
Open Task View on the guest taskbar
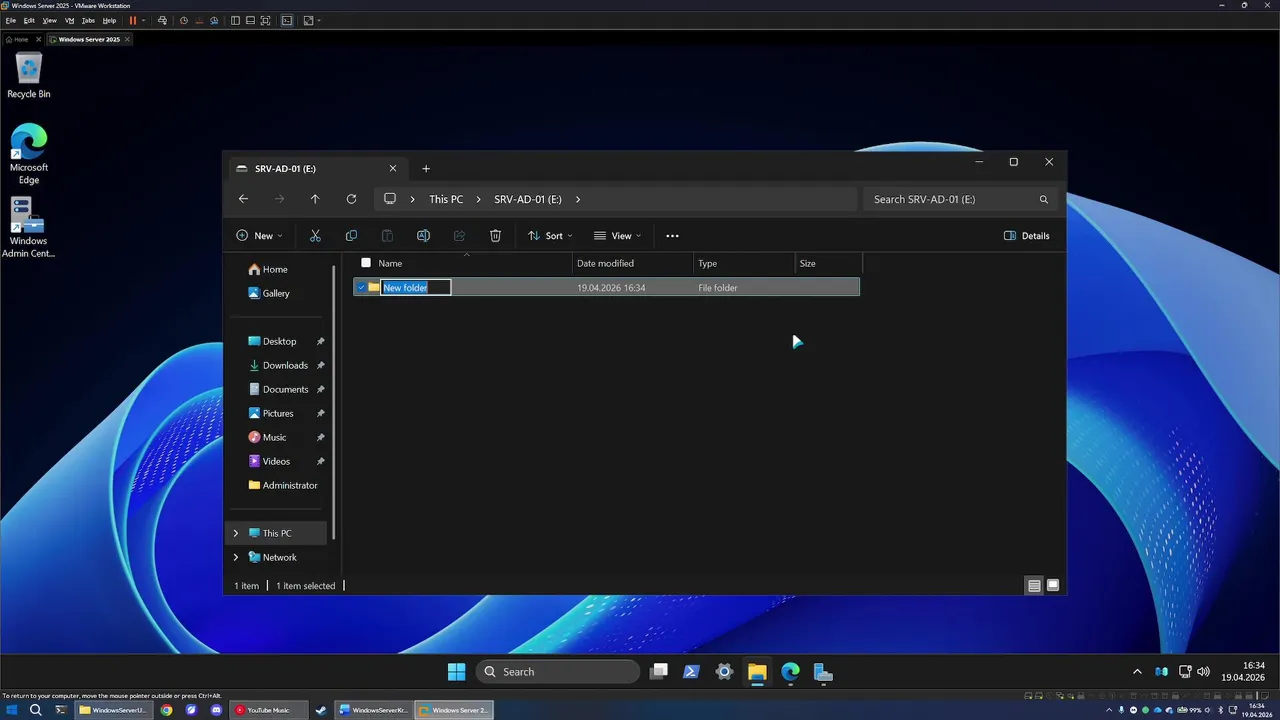click(658, 672)
